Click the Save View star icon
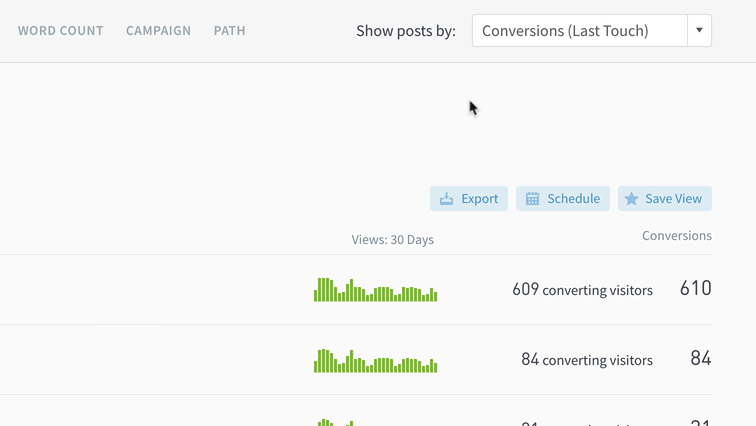 coord(631,199)
